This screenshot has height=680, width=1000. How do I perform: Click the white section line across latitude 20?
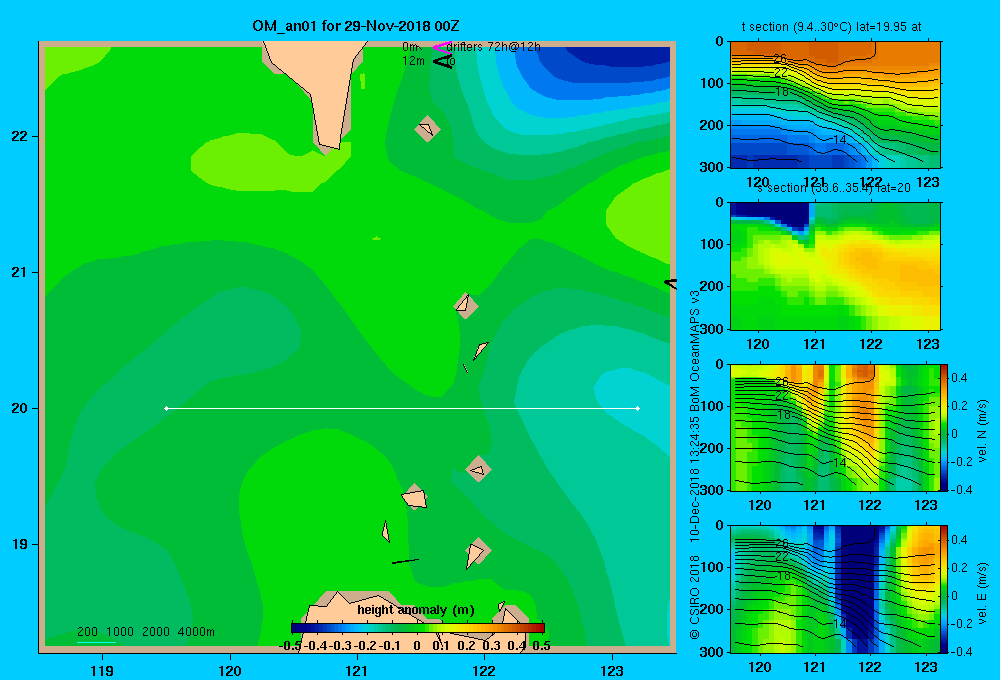[x=402, y=408]
